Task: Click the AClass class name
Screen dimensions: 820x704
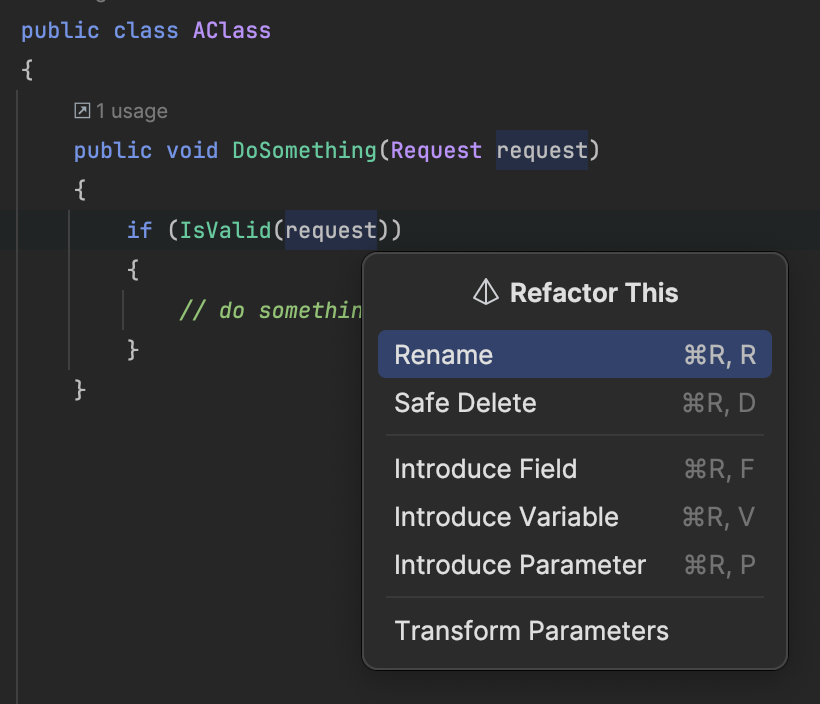Action: [x=232, y=31]
